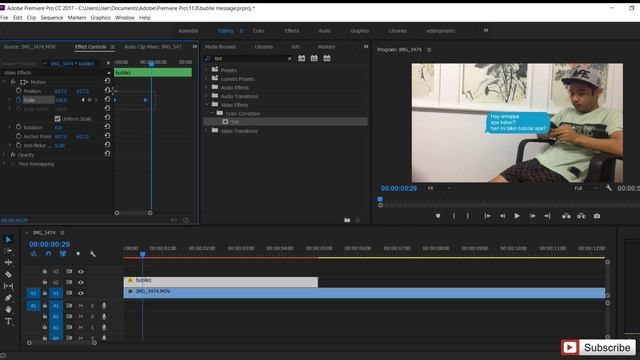Select the Ripple Edit tool

(x=8, y=262)
